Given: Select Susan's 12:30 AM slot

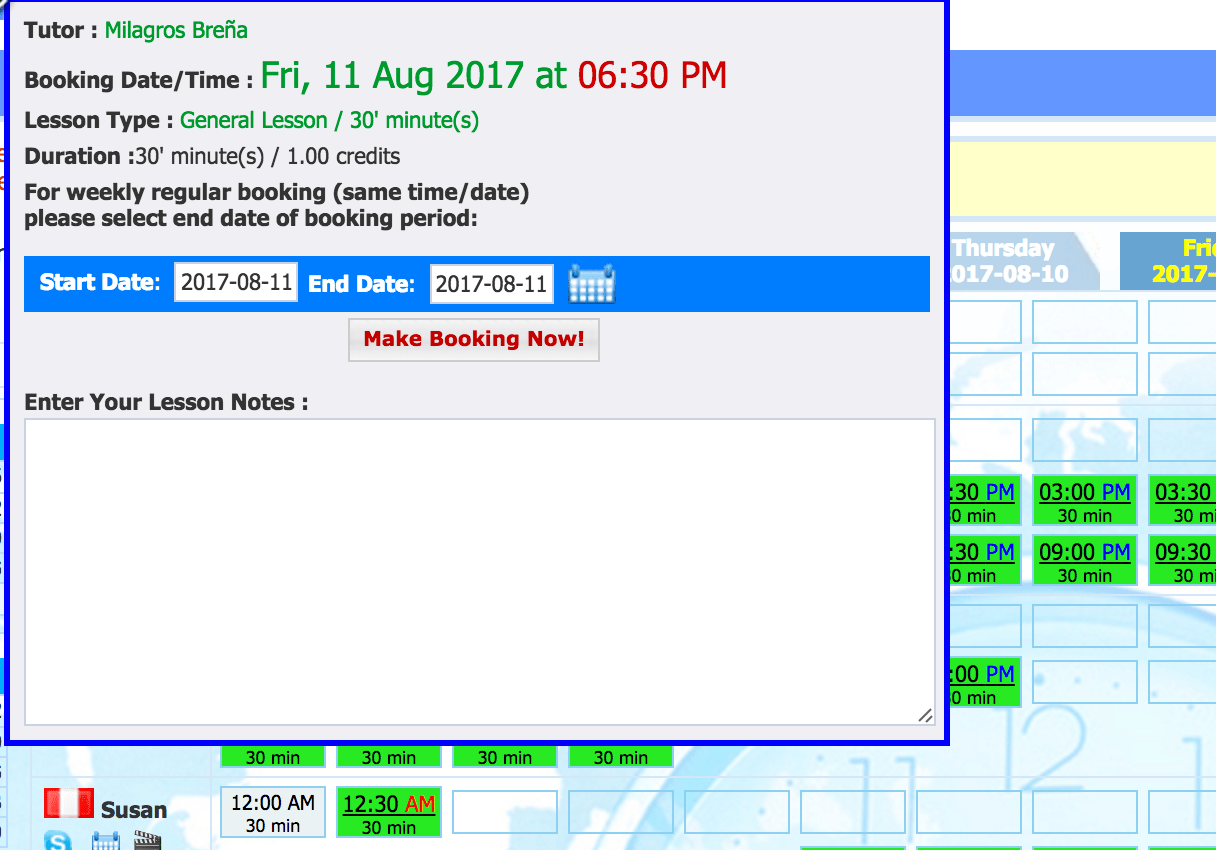Looking at the screenshot, I should coord(389,813).
